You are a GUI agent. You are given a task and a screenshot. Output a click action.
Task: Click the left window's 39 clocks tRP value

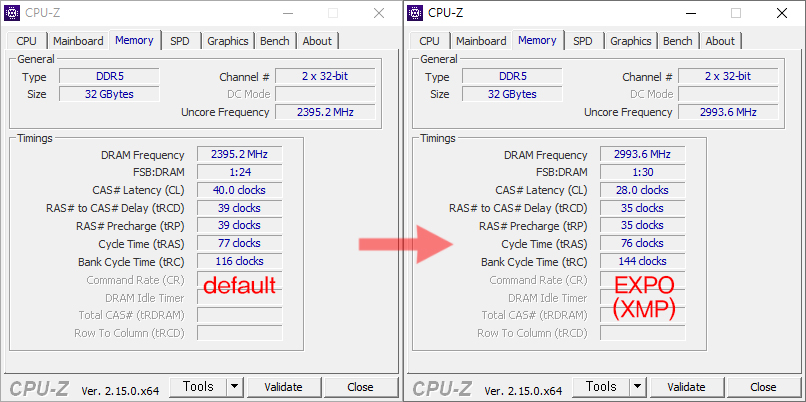pos(240,226)
